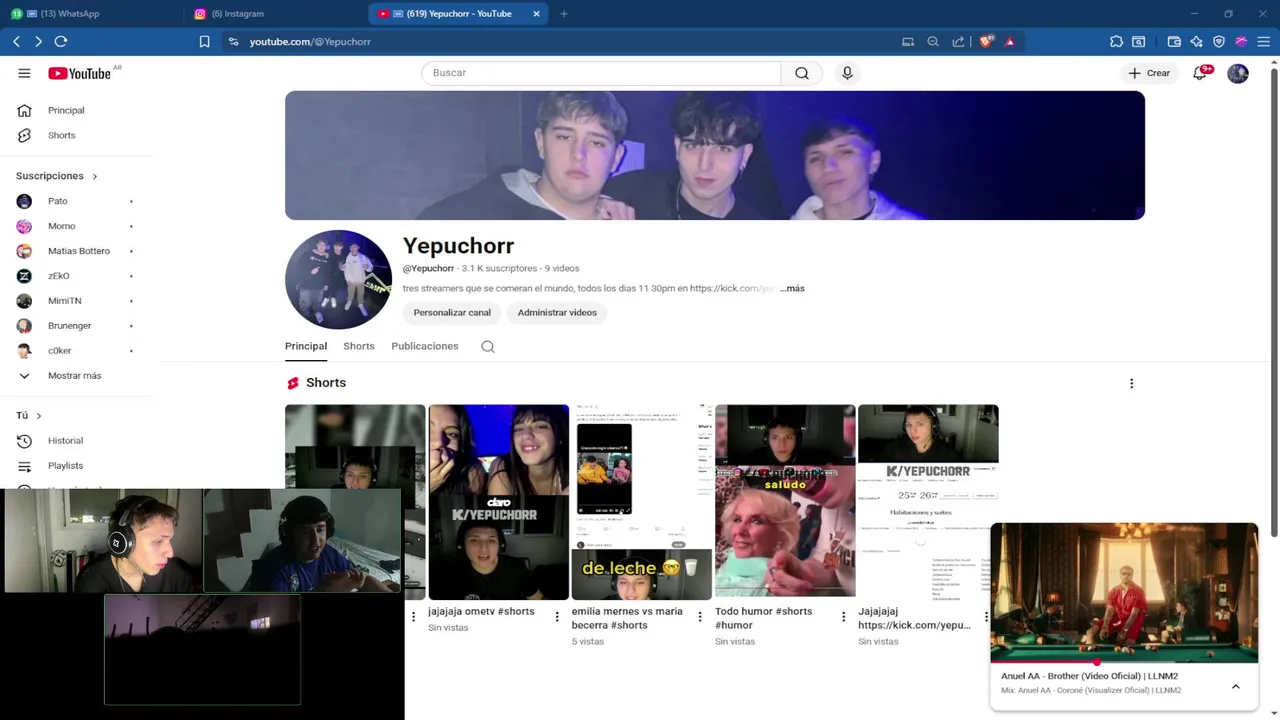The width and height of the screenshot is (1280, 720).
Task: Go forward with the browser arrow
Action: [38, 41]
